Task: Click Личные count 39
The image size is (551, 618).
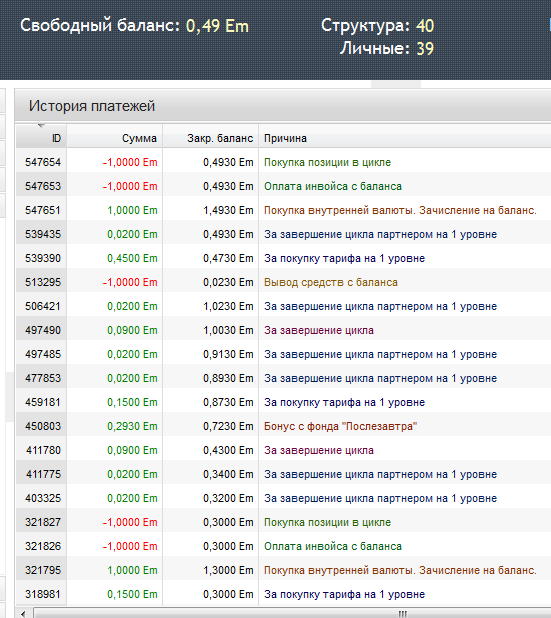Action: tap(425, 49)
